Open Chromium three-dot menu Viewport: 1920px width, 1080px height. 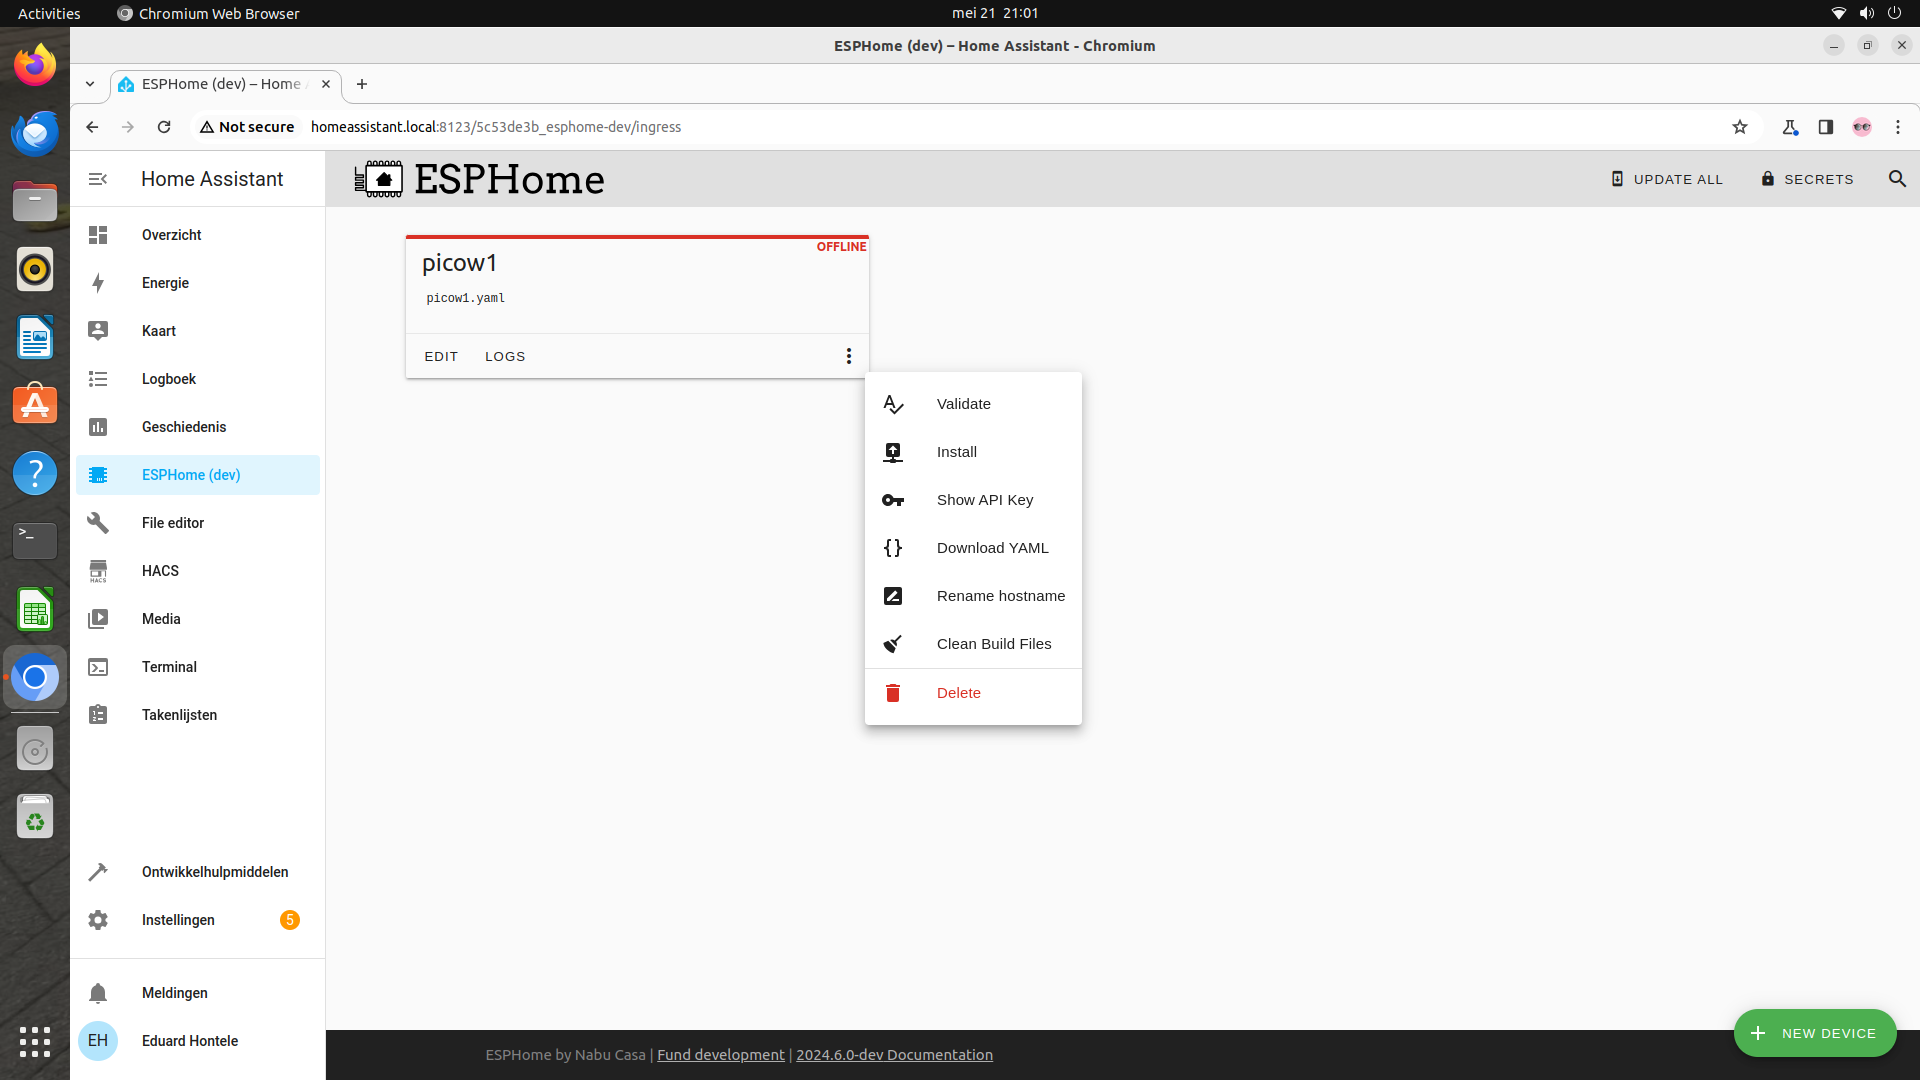point(1898,127)
